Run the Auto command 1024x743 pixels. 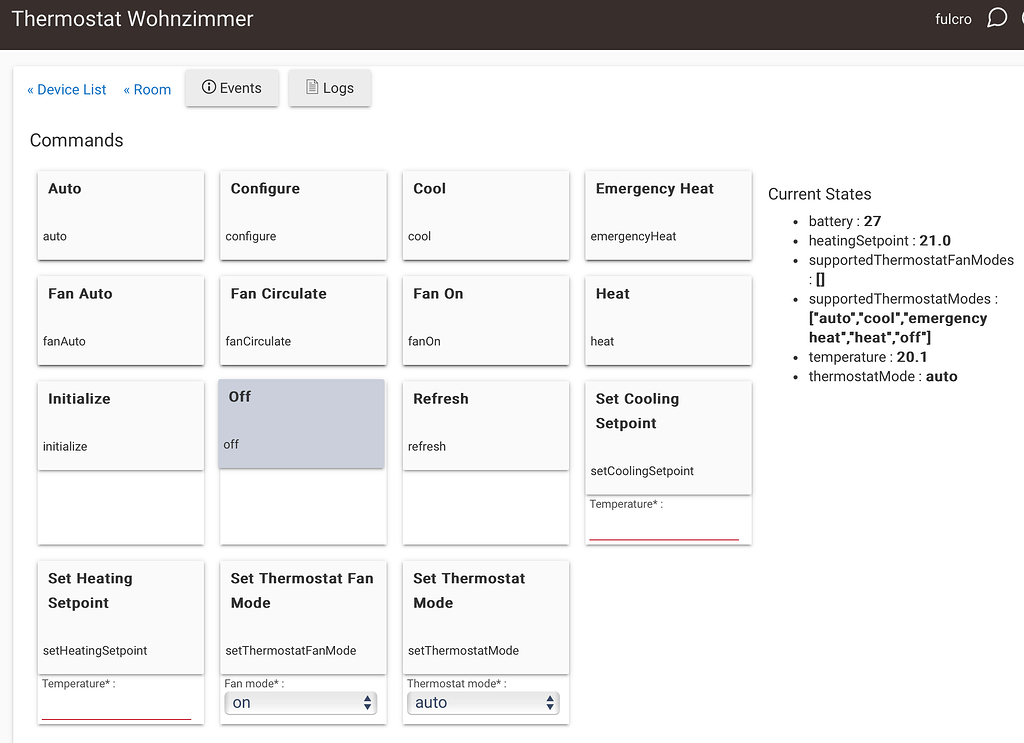pyautogui.click(x=120, y=214)
